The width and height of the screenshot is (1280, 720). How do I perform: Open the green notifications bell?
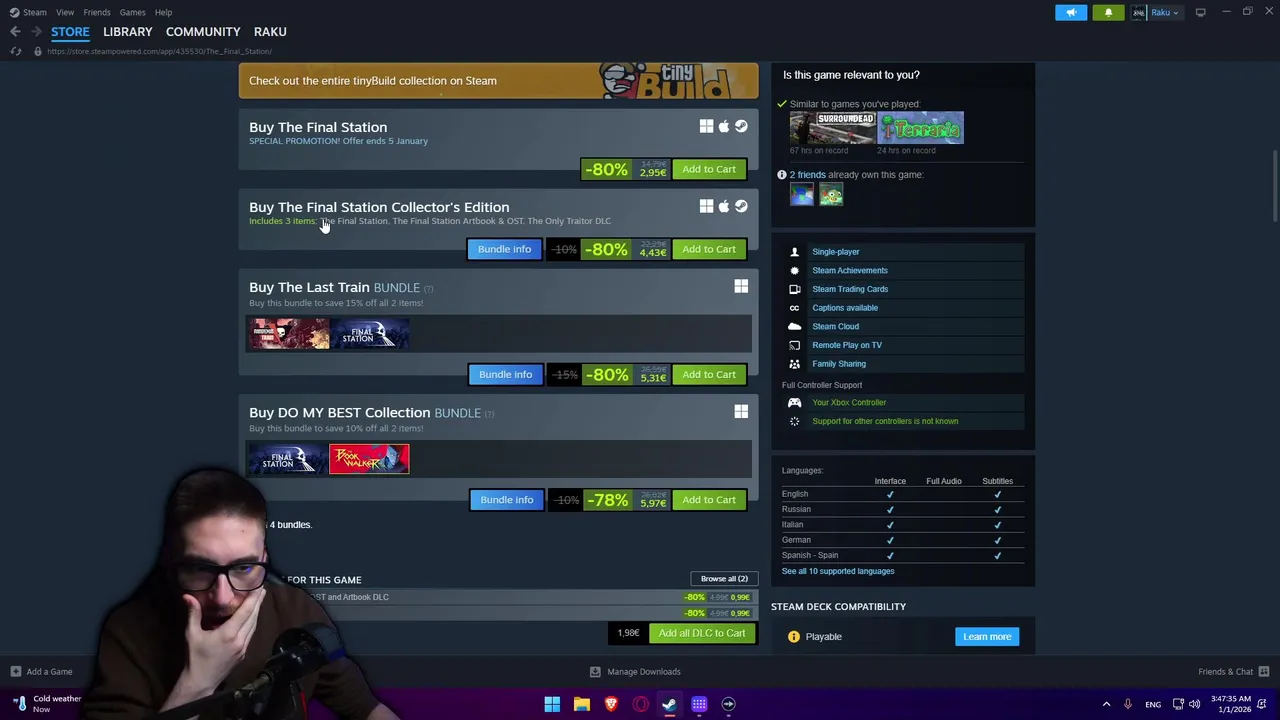point(1108,12)
